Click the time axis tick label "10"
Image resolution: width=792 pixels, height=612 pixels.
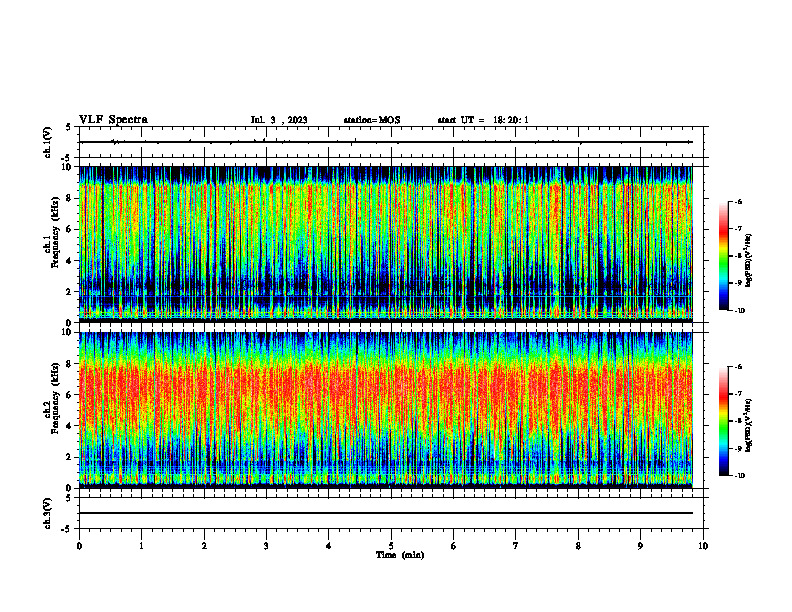(703, 546)
